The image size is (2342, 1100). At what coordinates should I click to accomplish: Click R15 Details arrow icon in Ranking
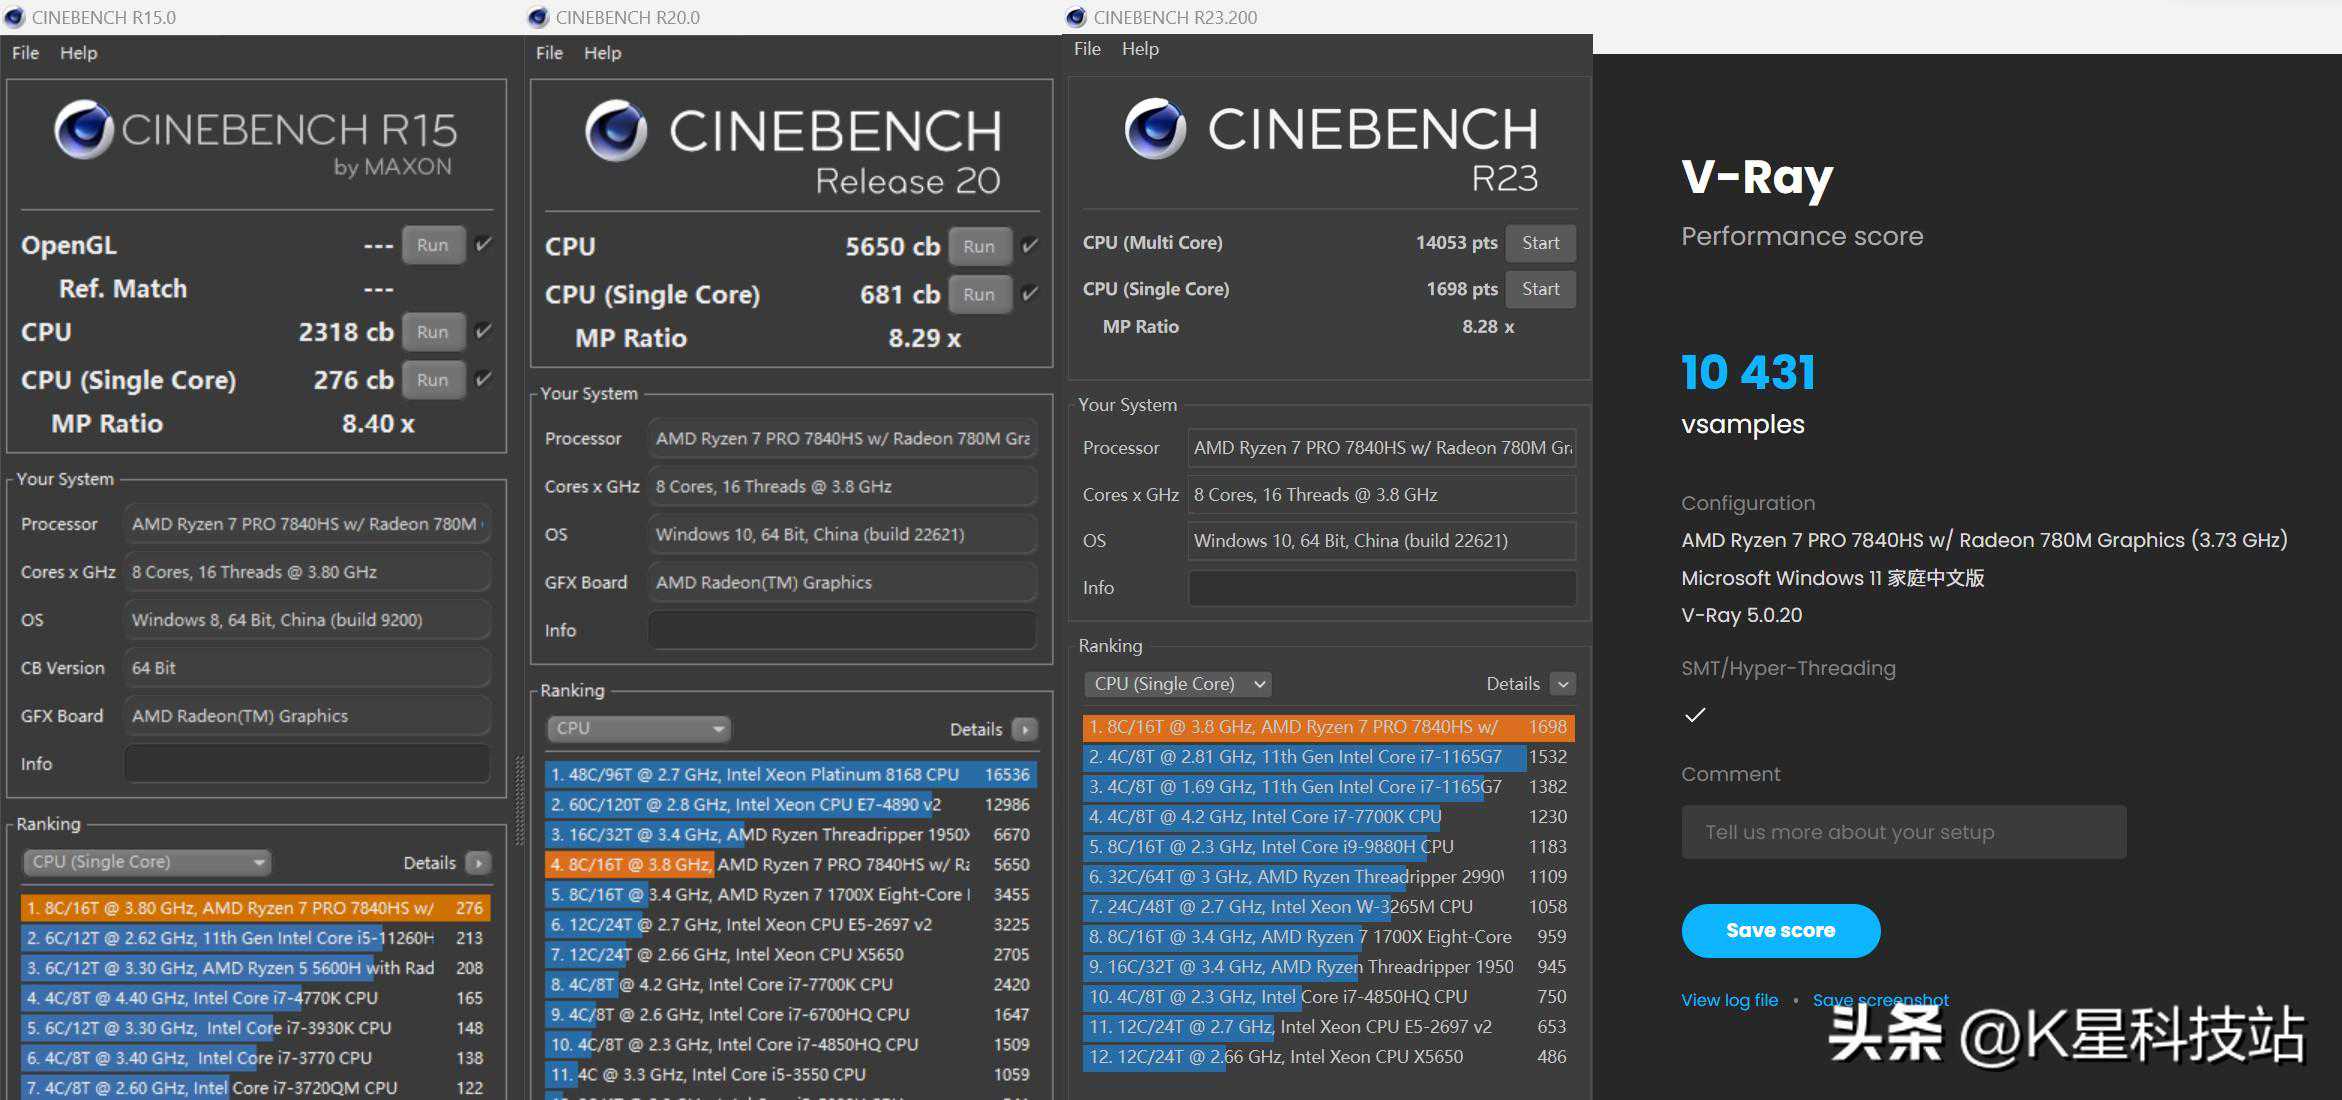479,863
